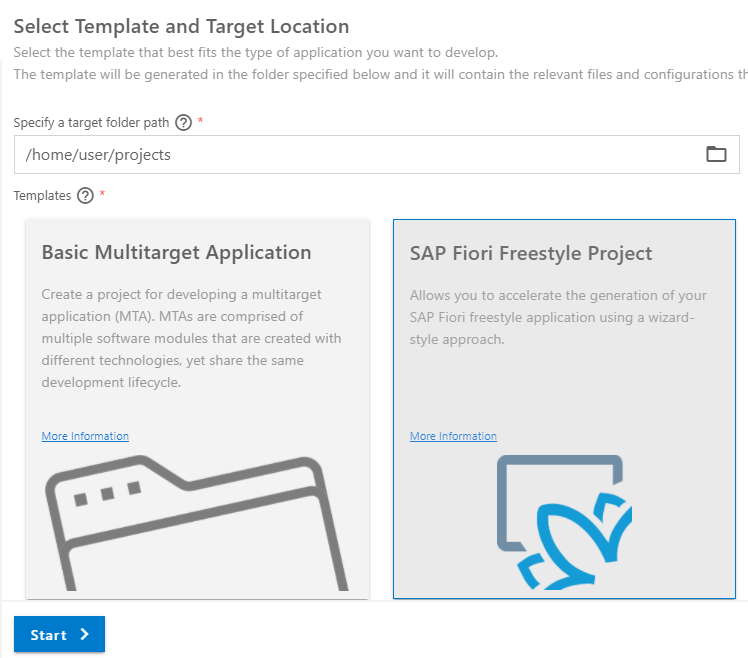
Task: Focus the /home/user/projects path input field
Action: coord(377,154)
